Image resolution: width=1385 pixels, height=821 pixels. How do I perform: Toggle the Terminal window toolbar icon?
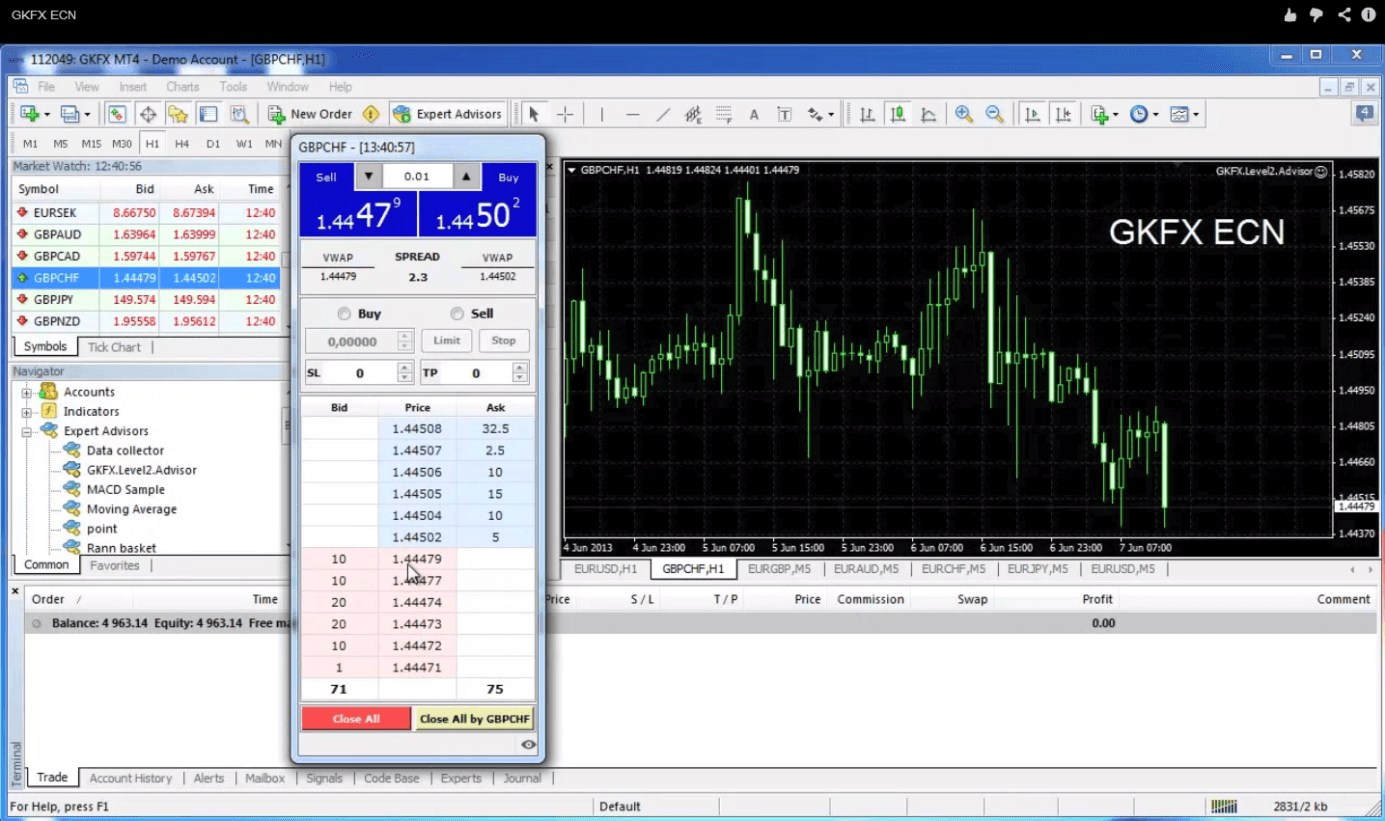(x=208, y=114)
